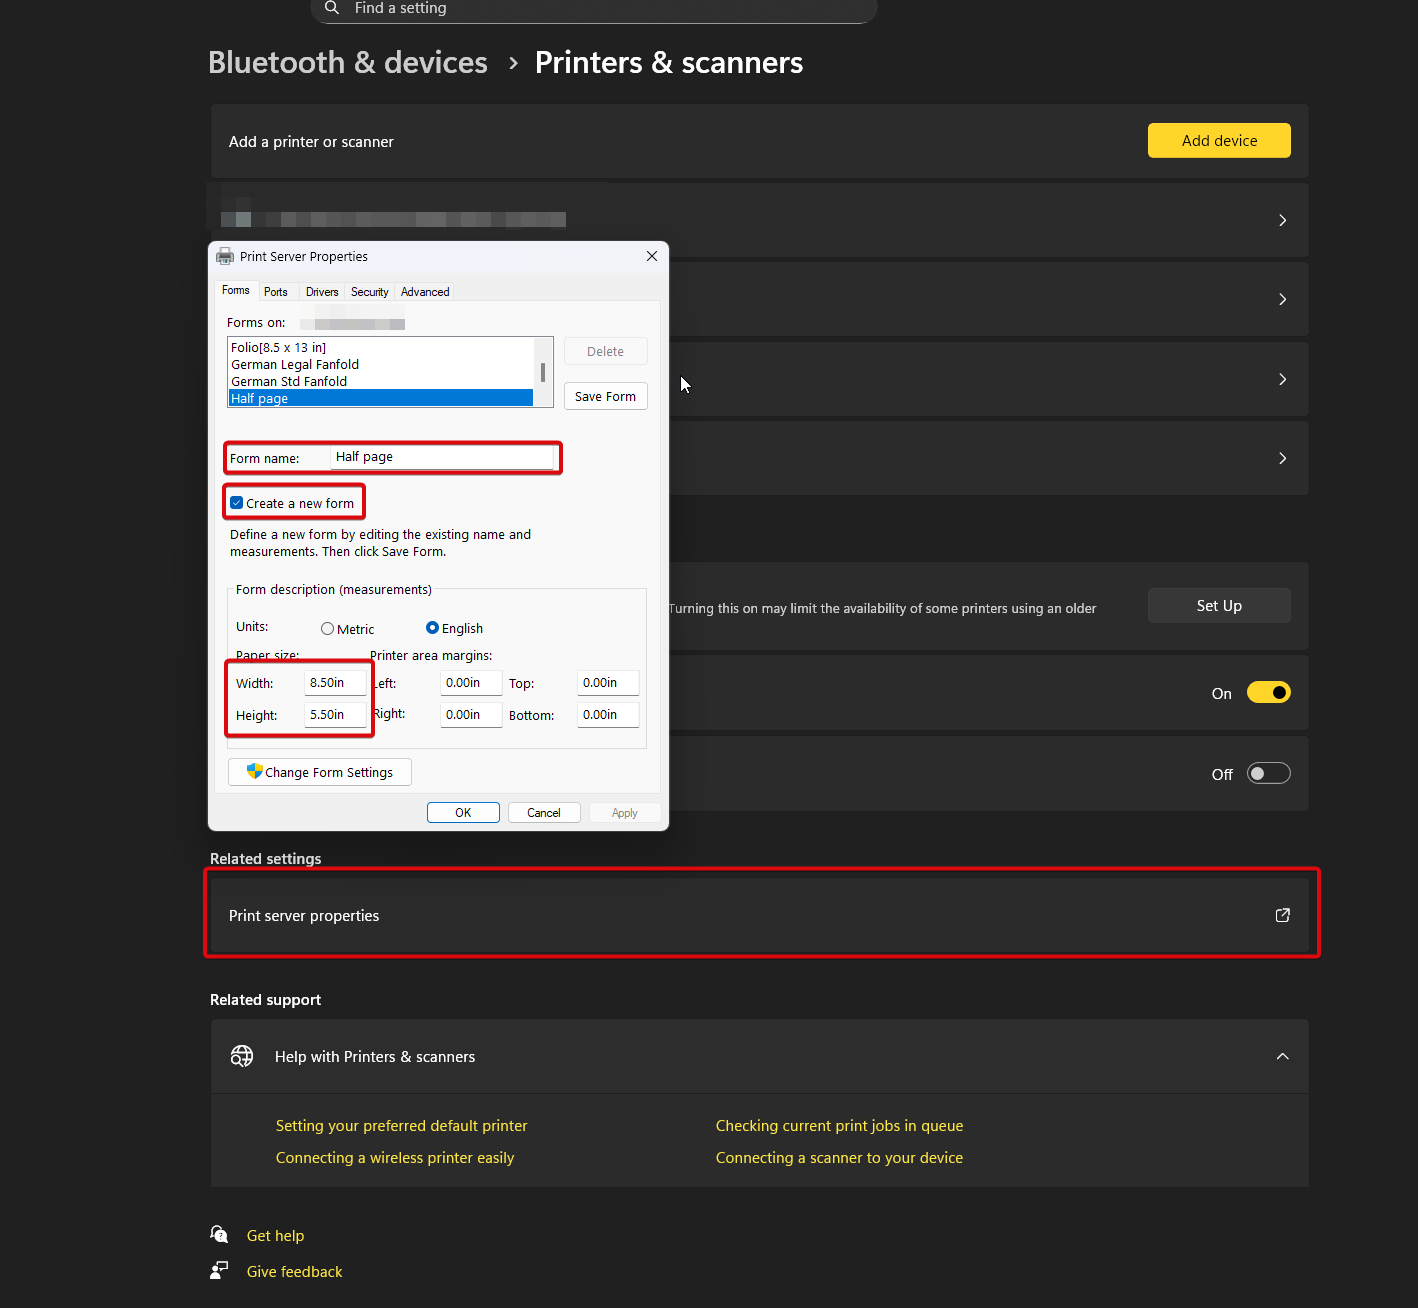
Task: Click the search magnifier icon
Action: pyautogui.click(x=332, y=8)
